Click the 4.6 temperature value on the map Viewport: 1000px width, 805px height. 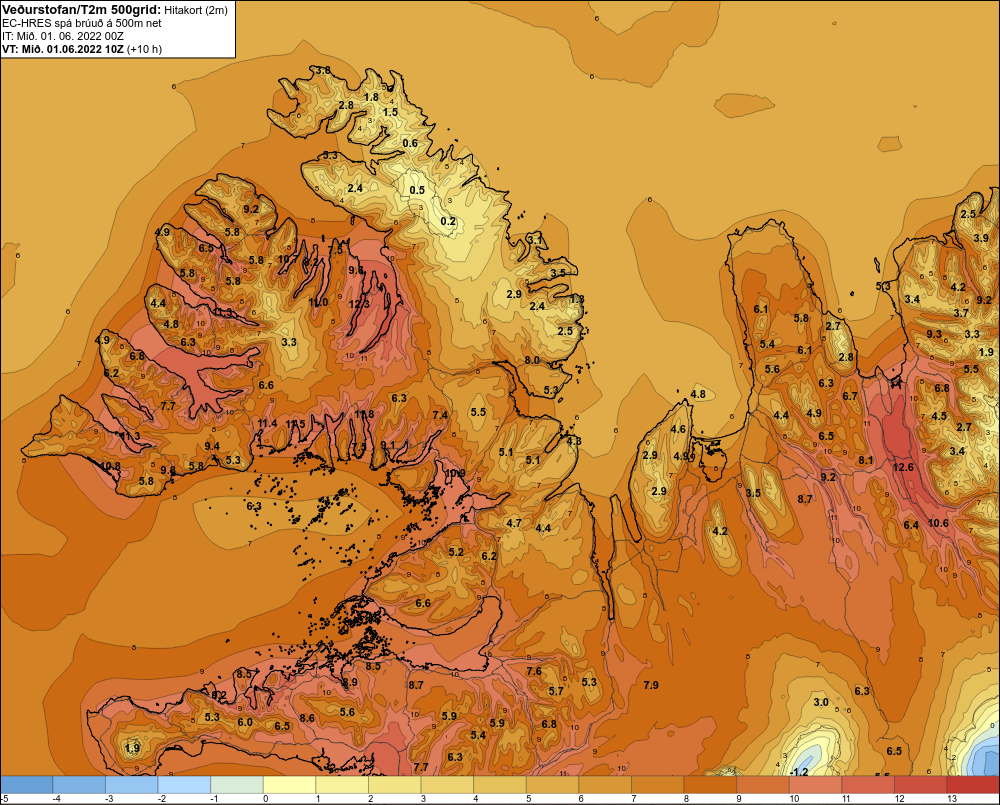(x=678, y=429)
